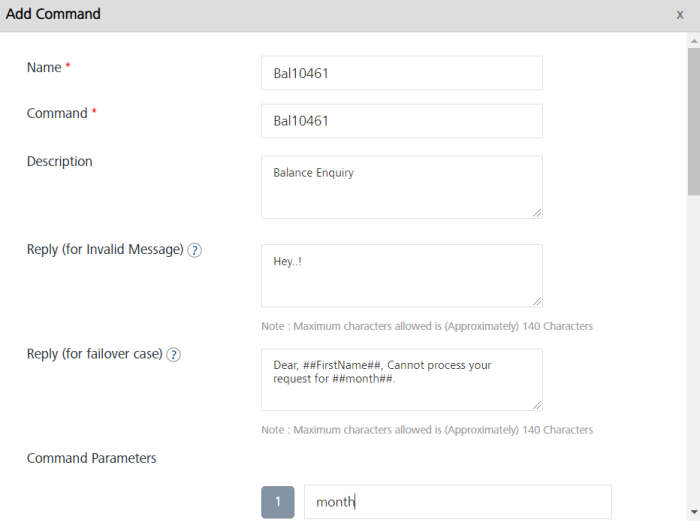Image resolution: width=700 pixels, height=523 pixels.
Task: Click the failover reply textarea resize handle
Action: click(x=537, y=405)
